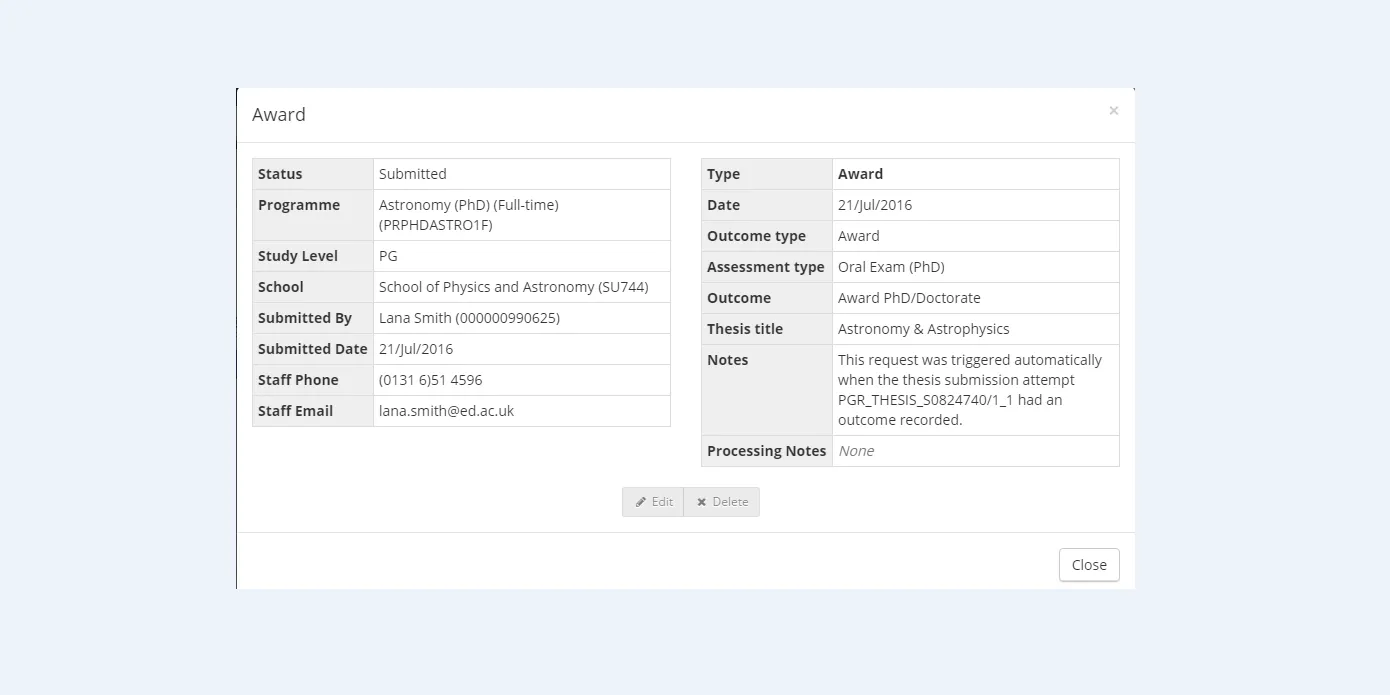Click the Submitted Date row value

point(416,349)
